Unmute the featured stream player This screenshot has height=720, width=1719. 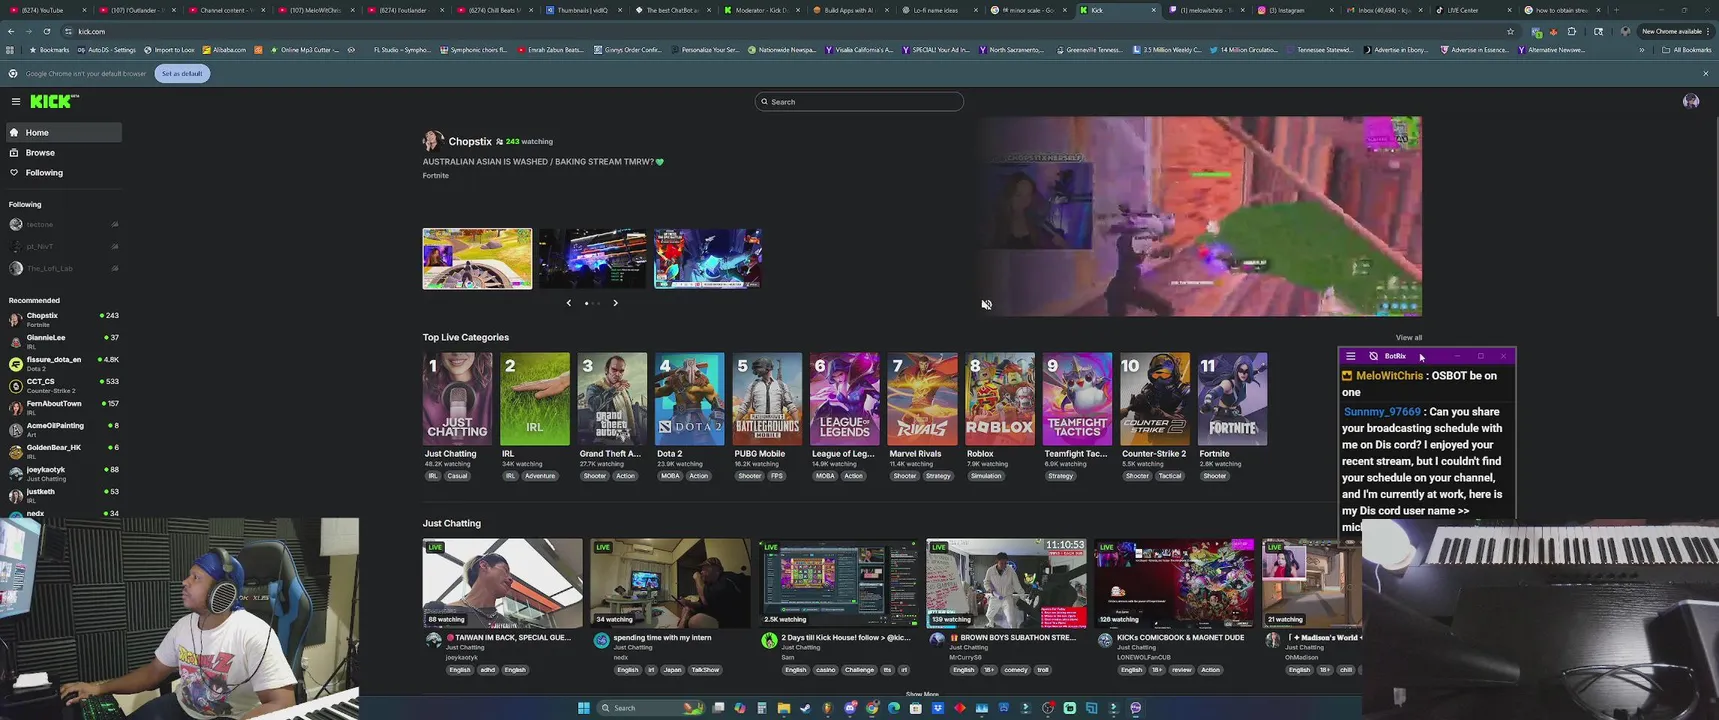(x=986, y=305)
